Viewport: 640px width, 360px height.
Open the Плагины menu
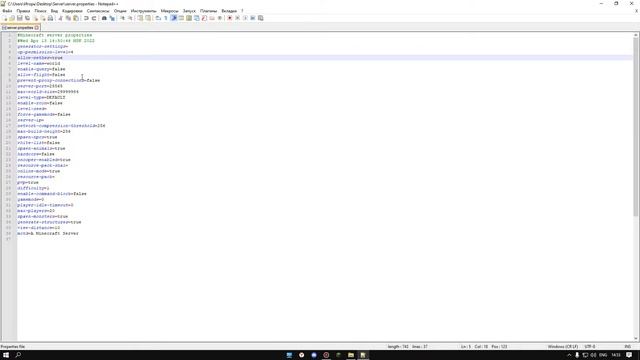click(x=209, y=11)
